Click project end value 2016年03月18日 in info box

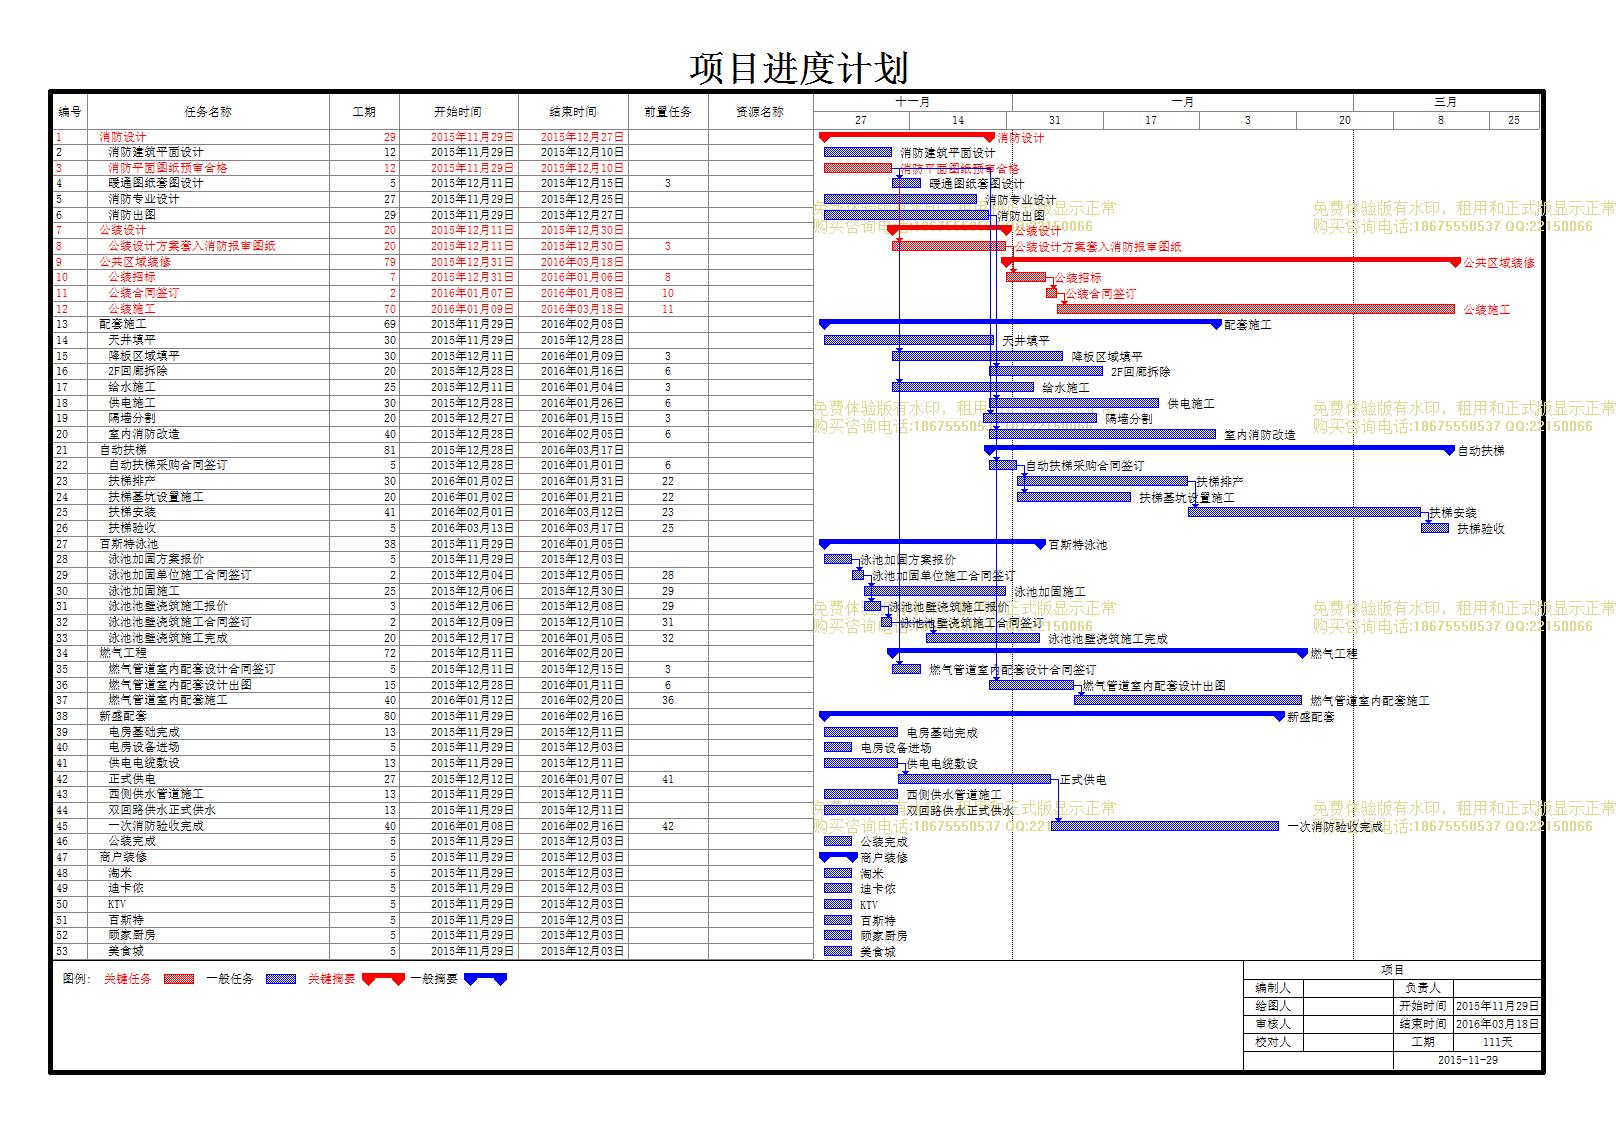(1497, 1024)
